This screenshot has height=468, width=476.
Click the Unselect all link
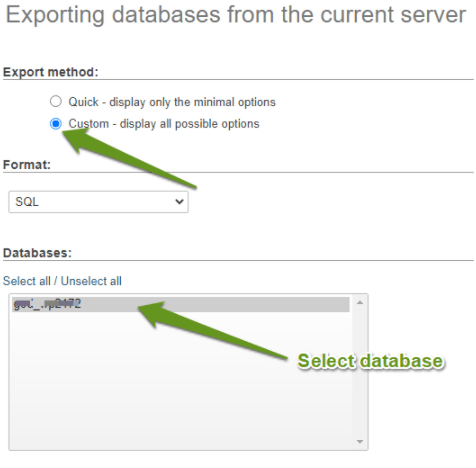[91, 281]
